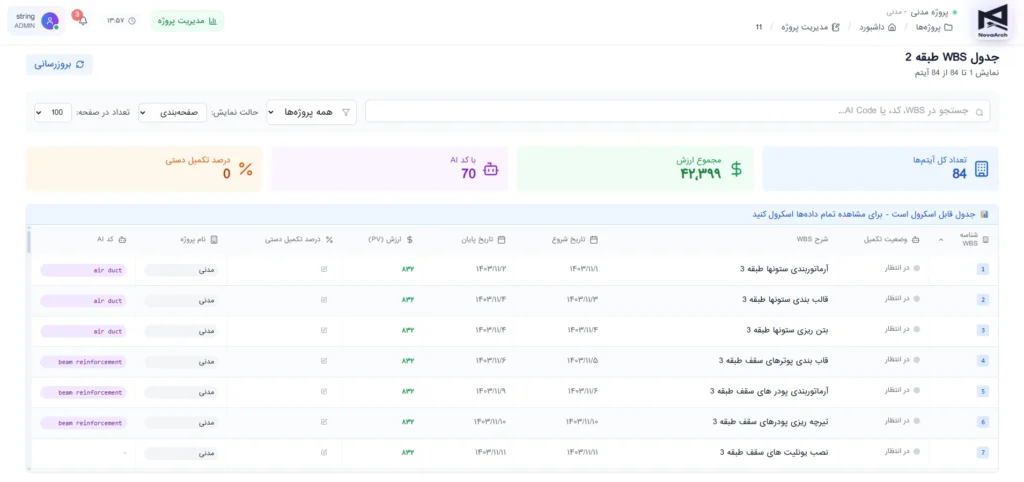Screen dimensions: 1024x482
Task: Click the green مدیریت پروژه button
Action: (187, 20)
